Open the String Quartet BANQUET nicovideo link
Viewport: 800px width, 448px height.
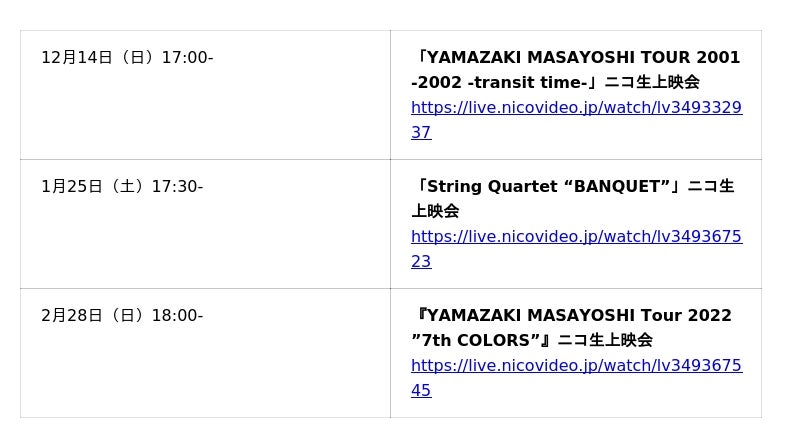click(x=576, y=237)
